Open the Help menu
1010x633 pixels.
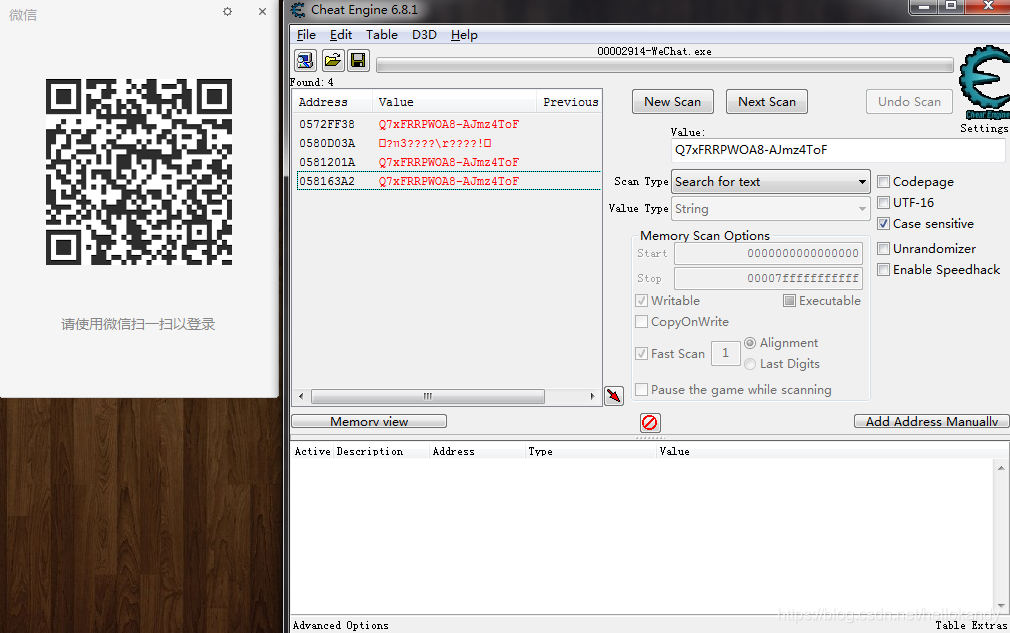(x=464, y=35)
